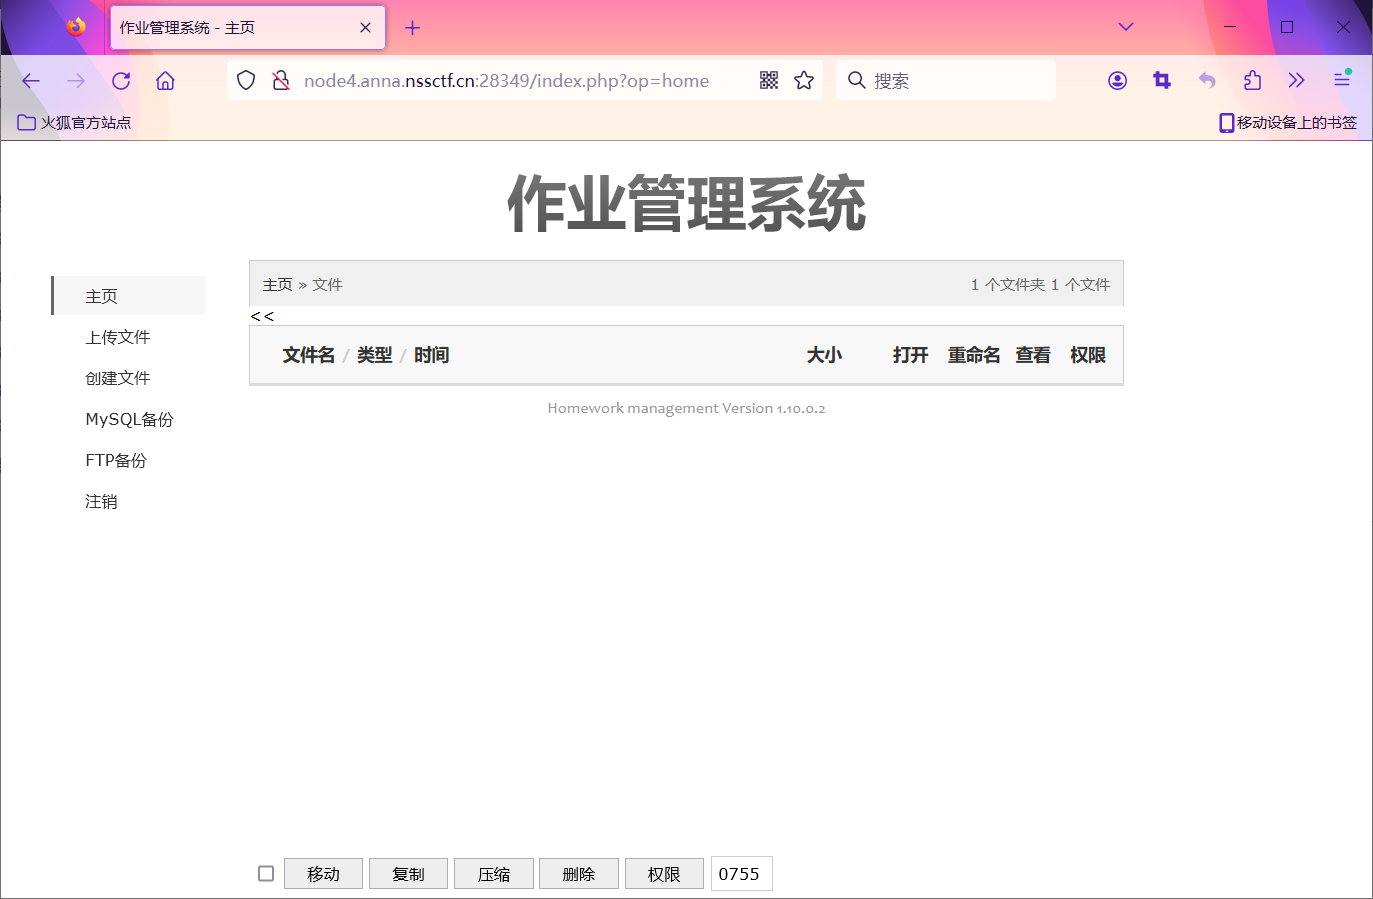Click the 0755 permission input field

tap(741, 874)
